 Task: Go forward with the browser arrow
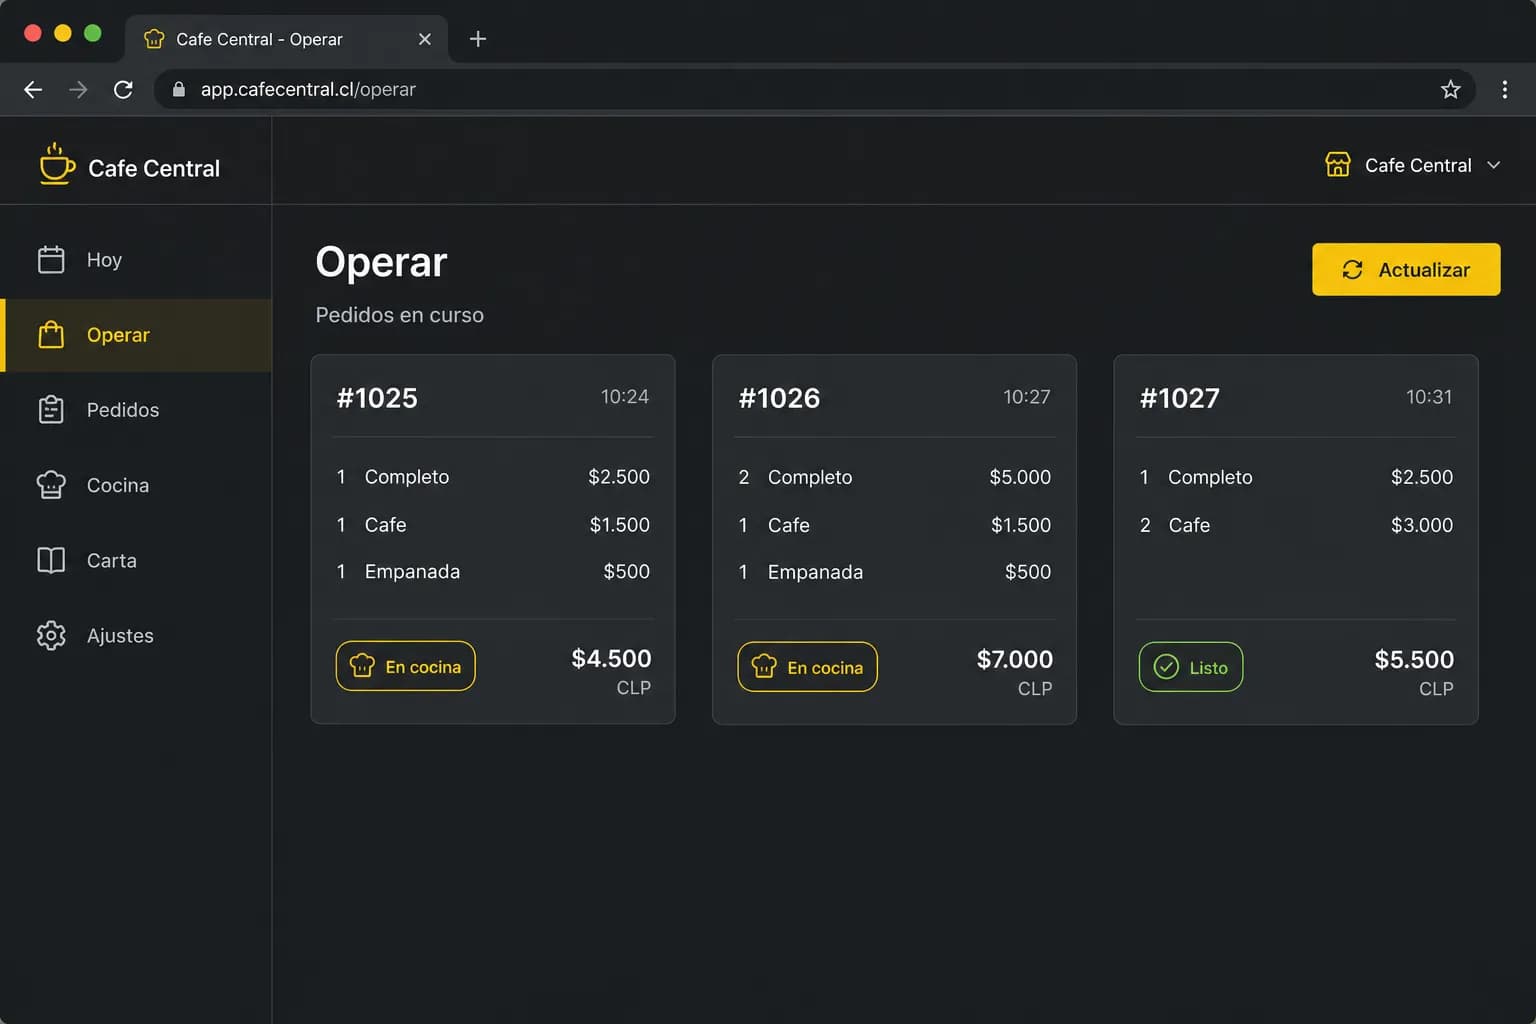click(x=78, y=90)
